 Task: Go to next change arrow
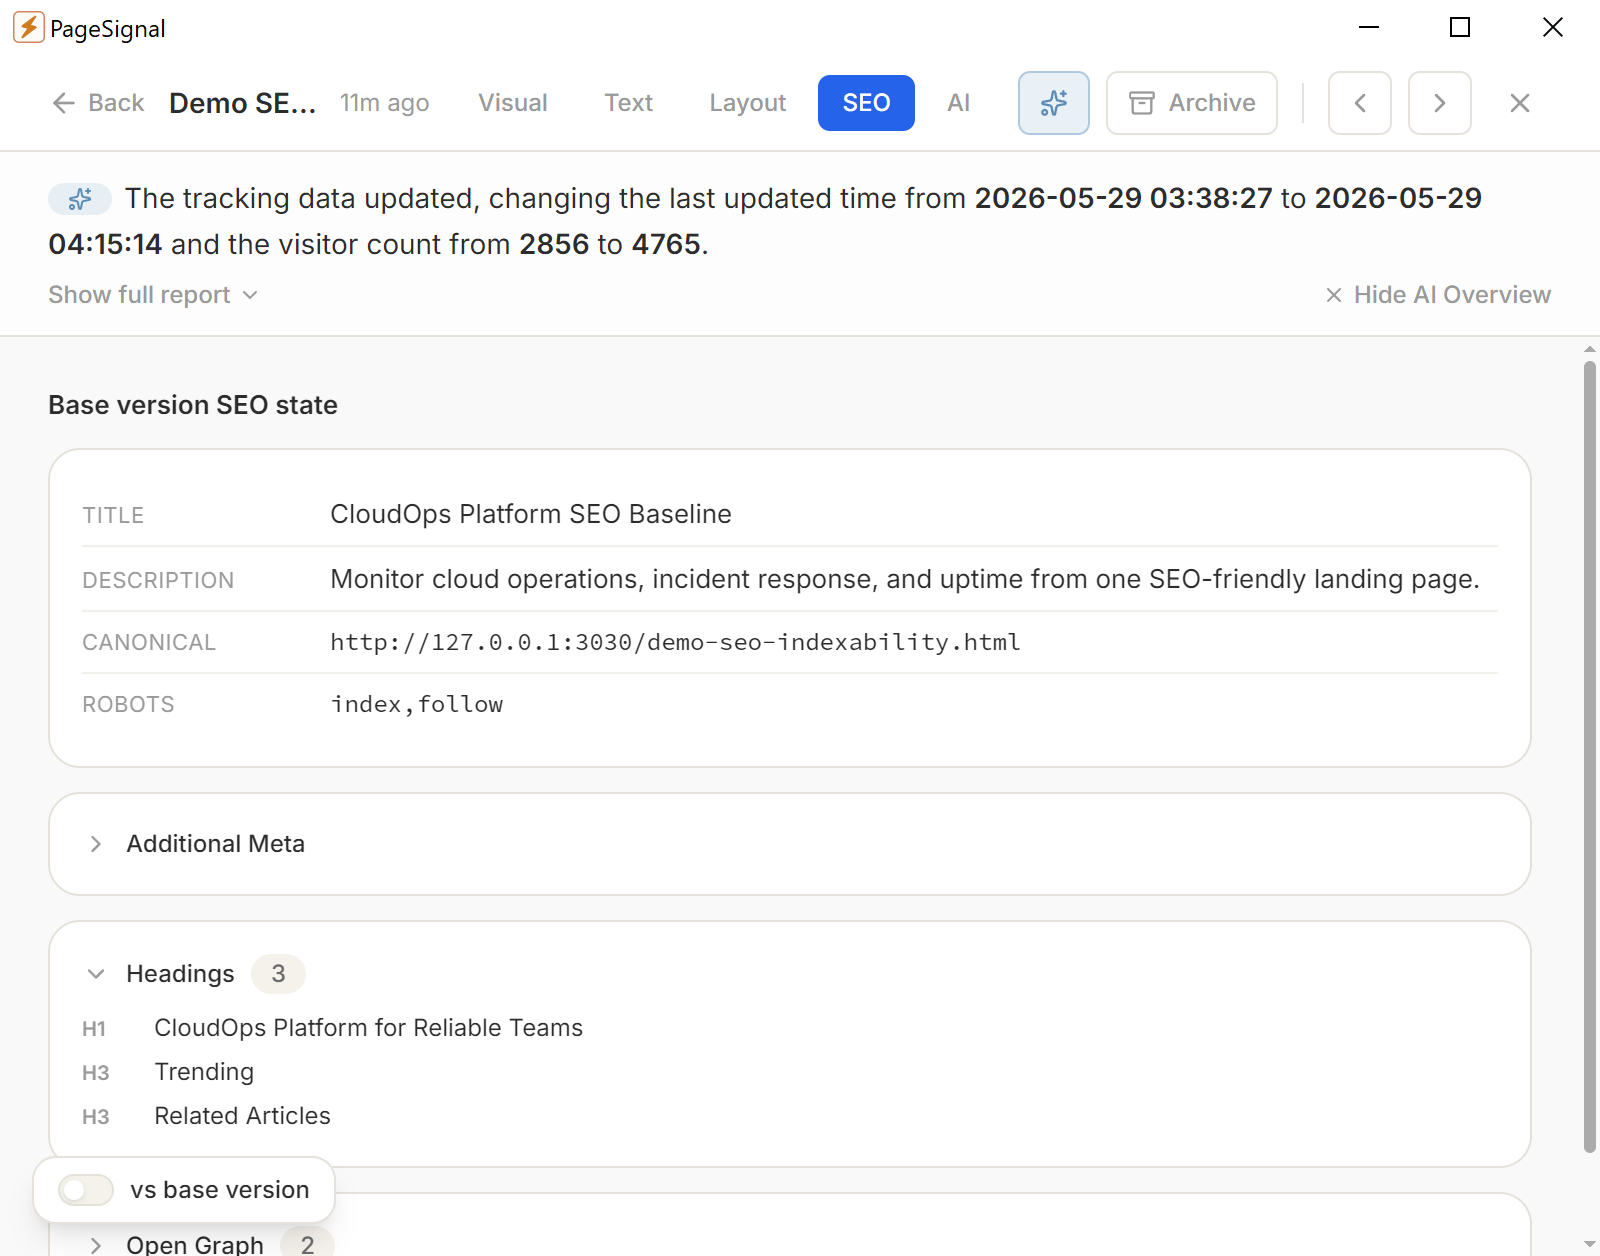[1440, 103]
